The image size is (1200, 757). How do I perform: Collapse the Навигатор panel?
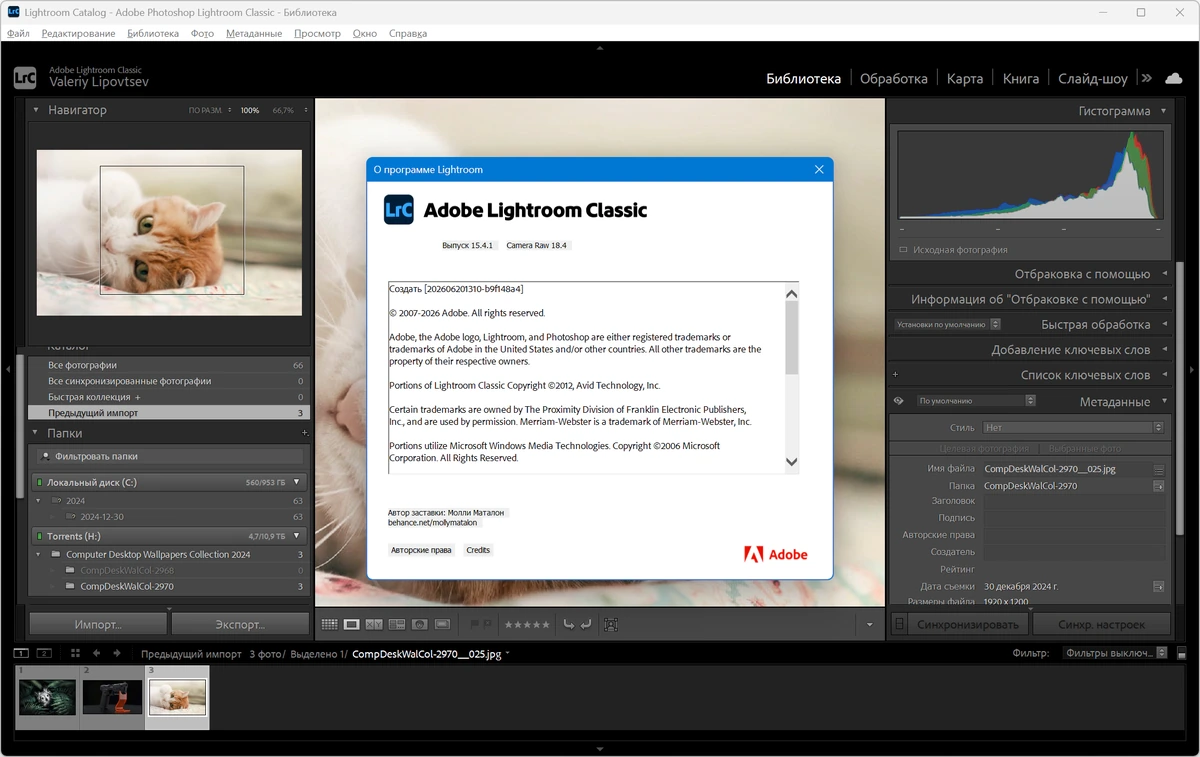coord(36,110)
